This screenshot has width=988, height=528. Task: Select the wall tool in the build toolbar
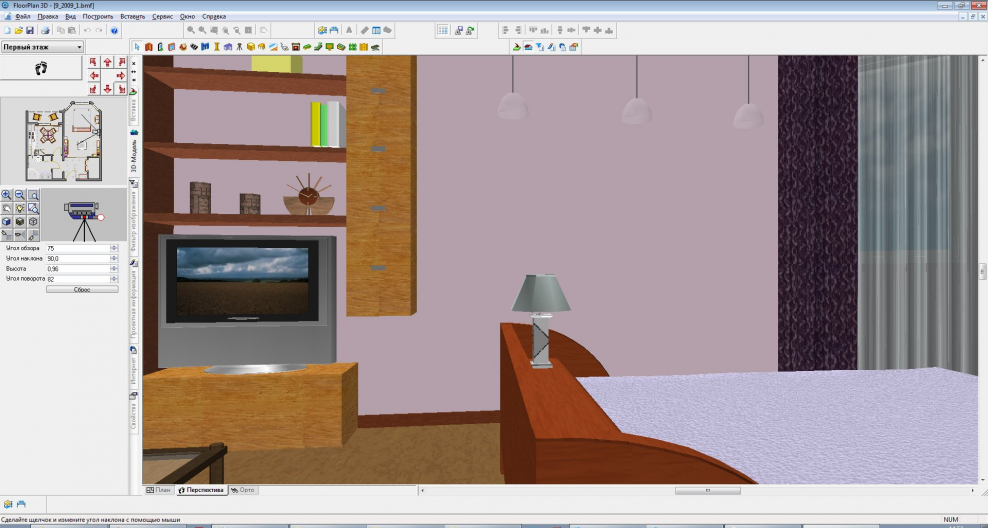tap(149, 47)
